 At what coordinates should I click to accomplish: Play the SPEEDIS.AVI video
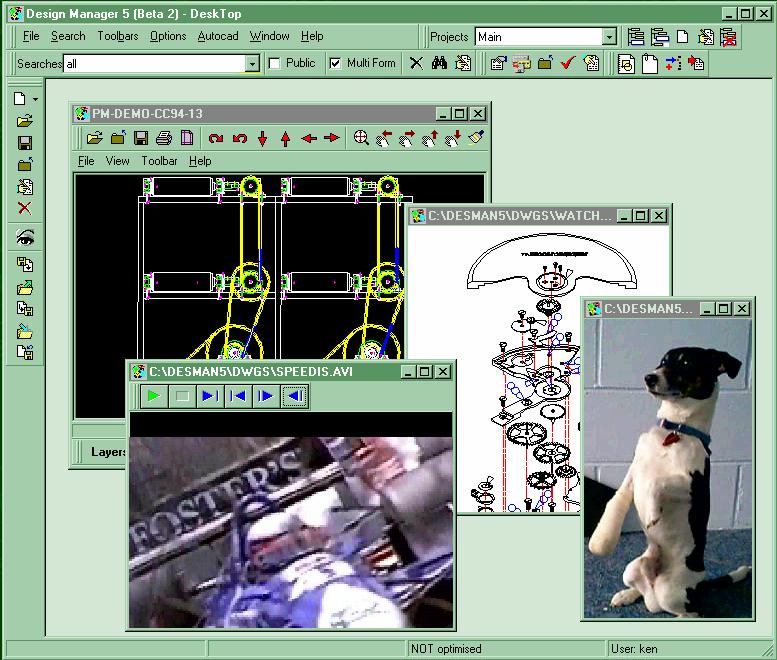tap(153, 396)
